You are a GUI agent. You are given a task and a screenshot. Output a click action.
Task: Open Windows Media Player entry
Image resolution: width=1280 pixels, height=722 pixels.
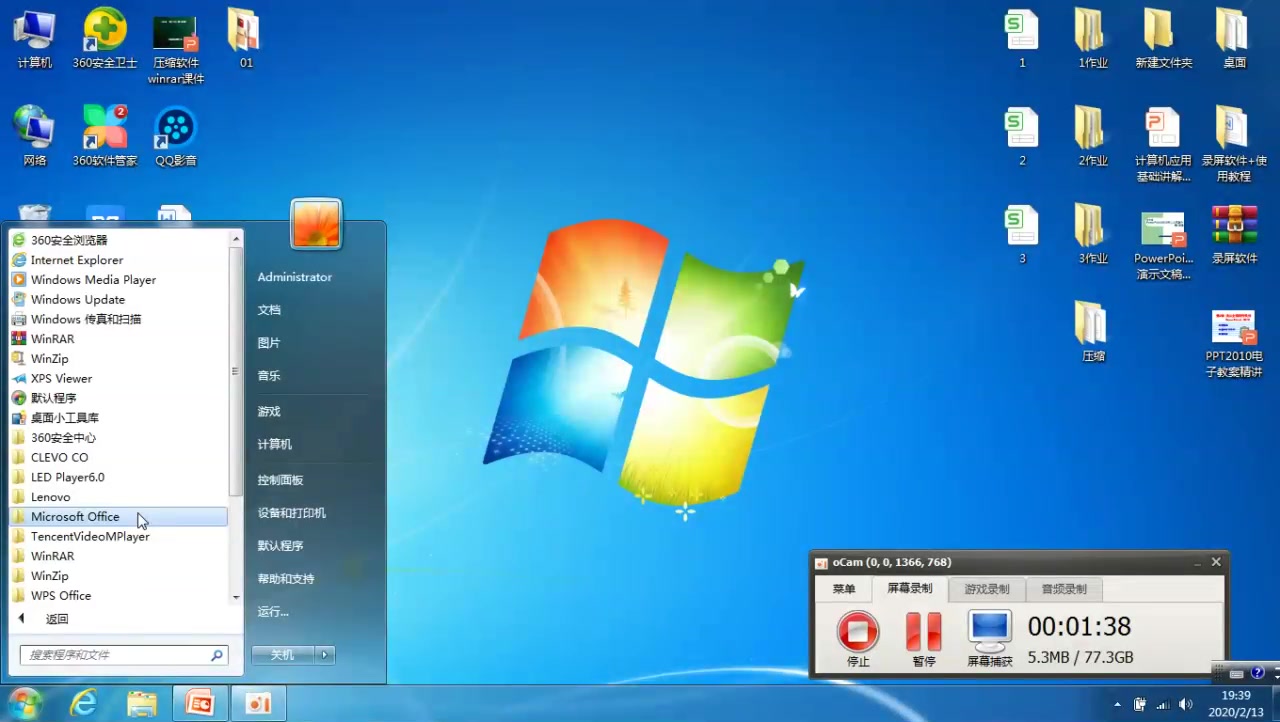[x=118, y=280]
